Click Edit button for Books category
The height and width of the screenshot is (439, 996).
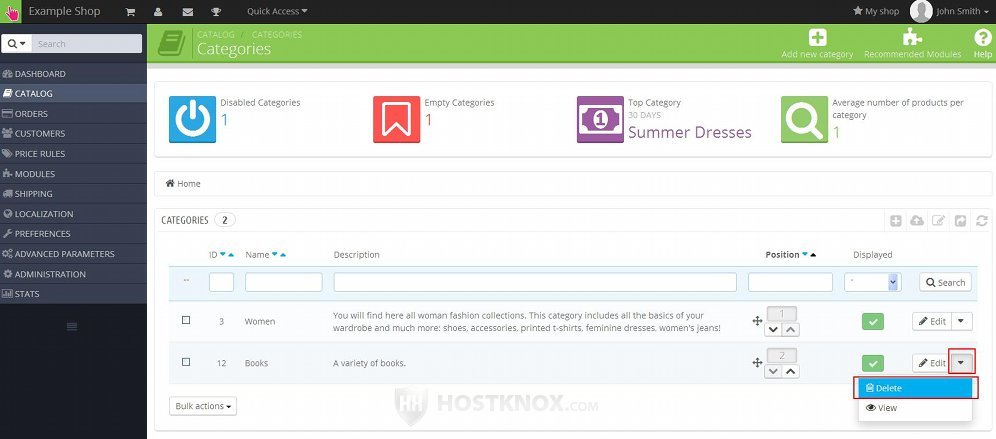click(932, 363)
